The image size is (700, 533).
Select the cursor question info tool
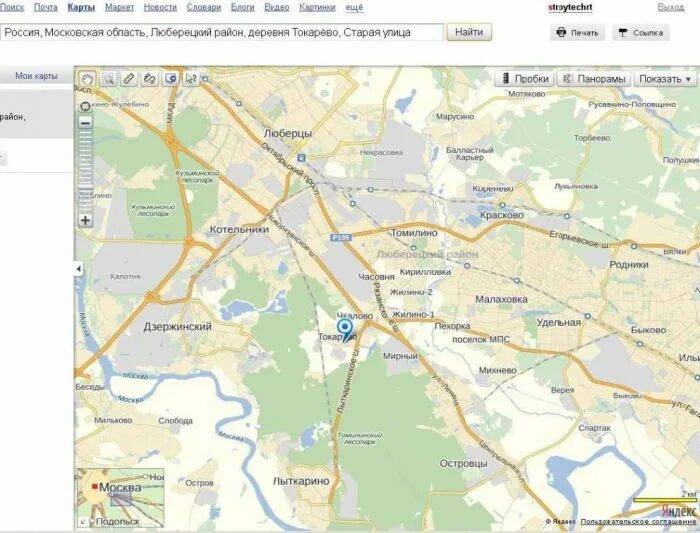[x=191, y=79]
